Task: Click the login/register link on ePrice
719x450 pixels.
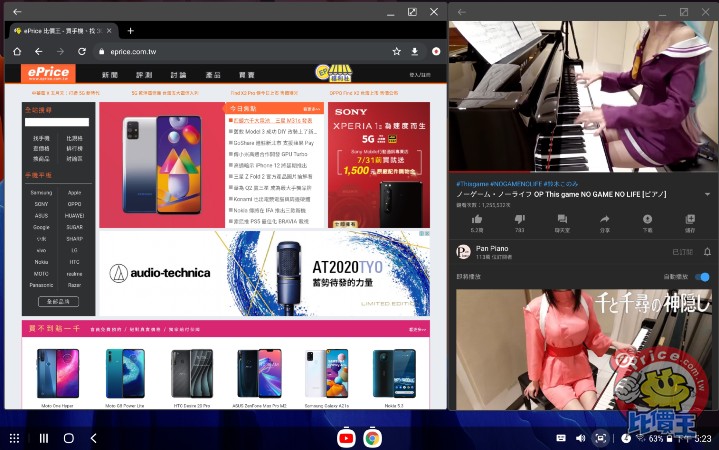Action: click(420, 75)
